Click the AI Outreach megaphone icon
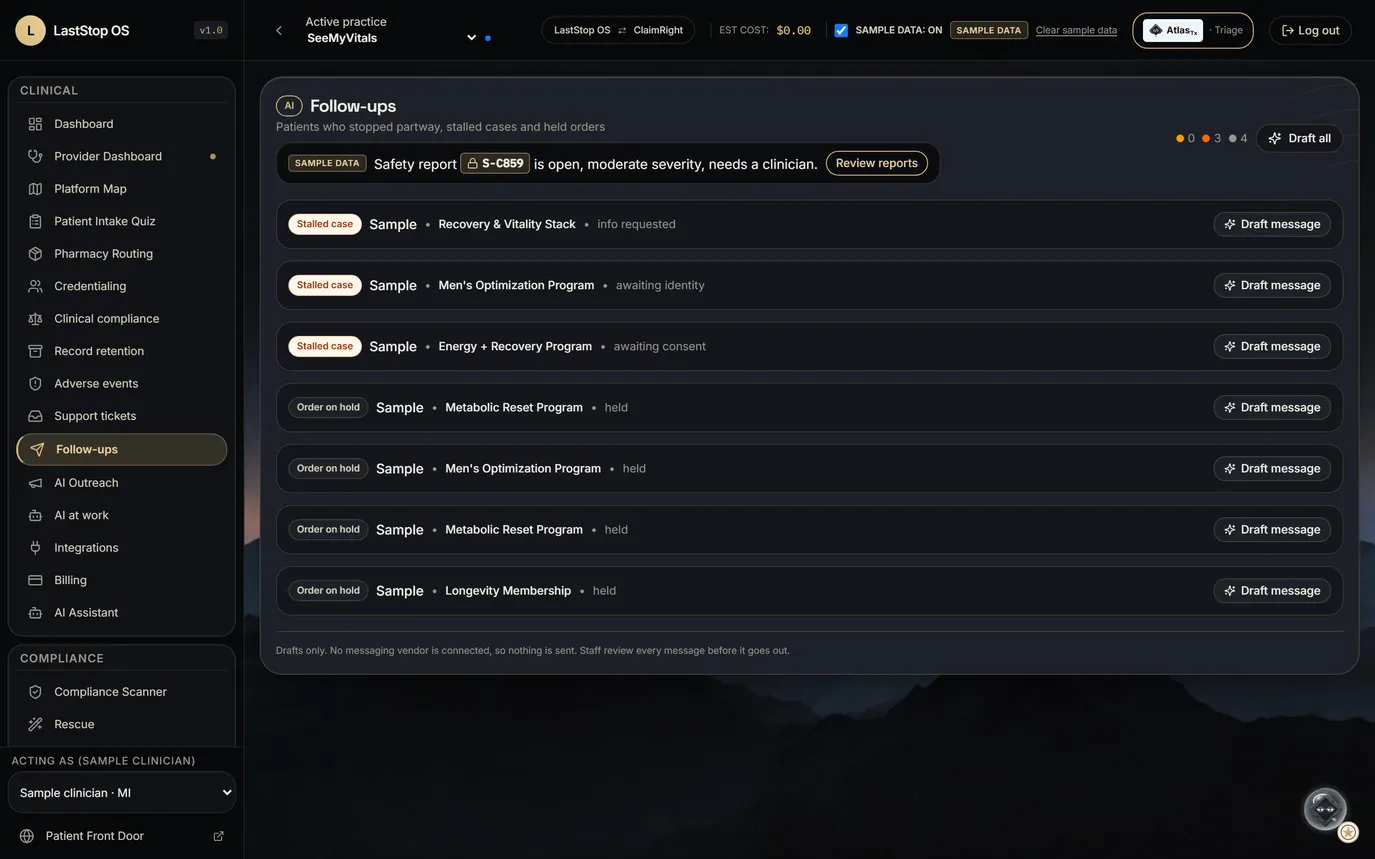The width and height of the screenshot is (1375, 859). tap(35, 483)
